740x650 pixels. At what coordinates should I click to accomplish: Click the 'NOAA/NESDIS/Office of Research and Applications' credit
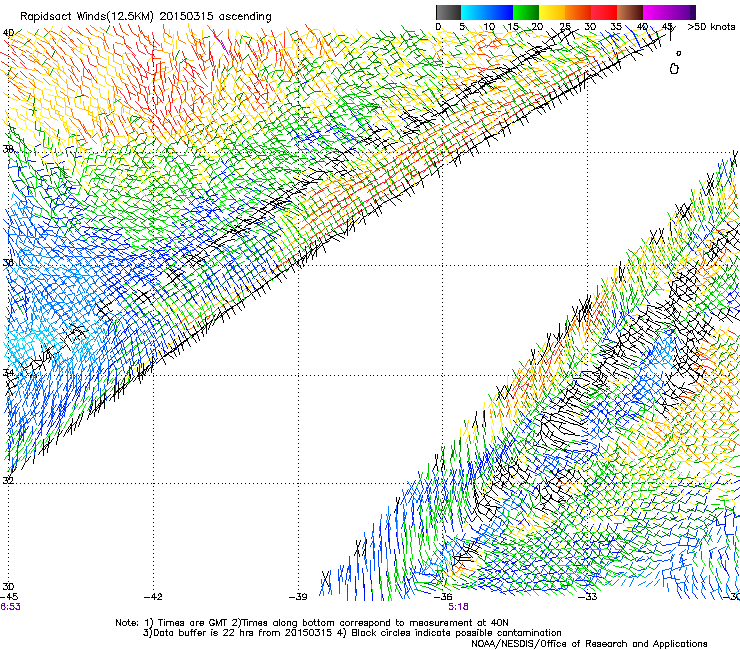click(589, 644)
